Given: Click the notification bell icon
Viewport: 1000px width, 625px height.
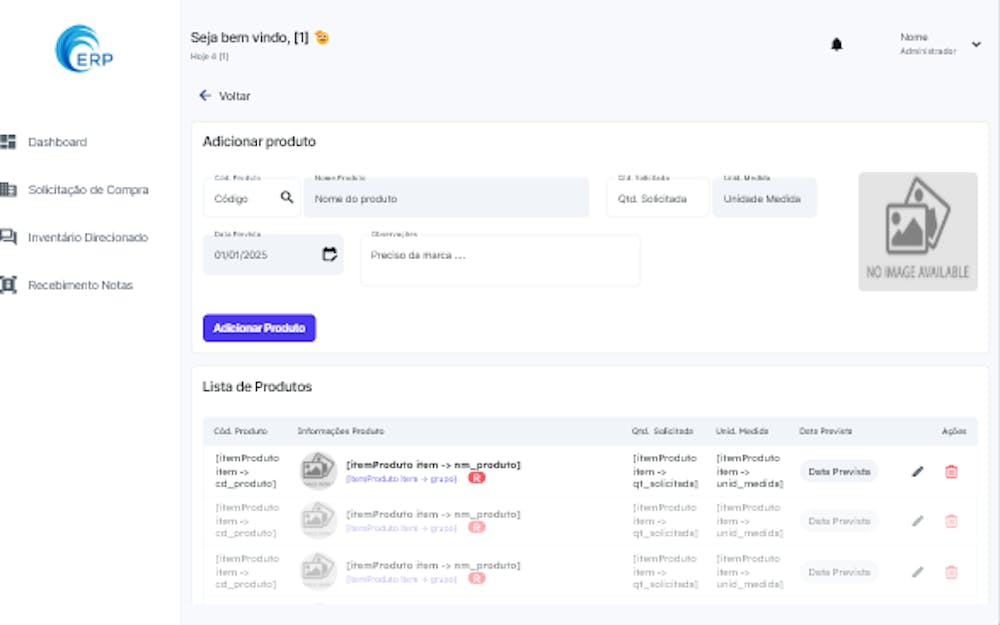Looking at the screenshot, I should click(837, 45).
